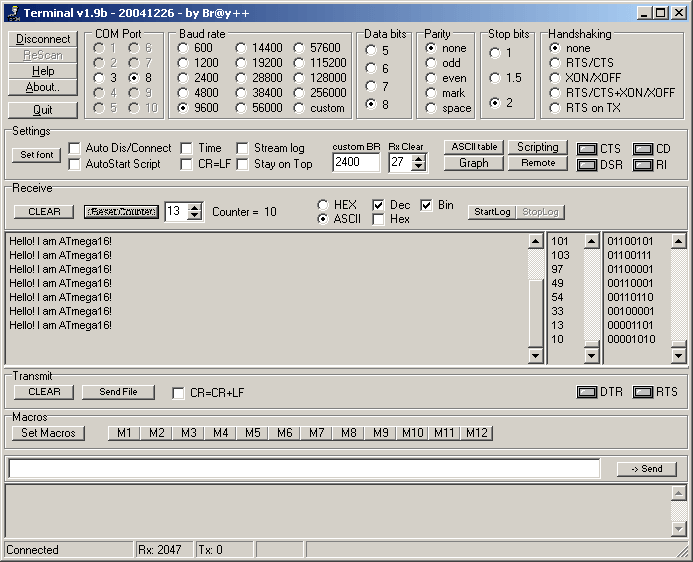Toggle the RTS signal indicator

click(643, 392)
